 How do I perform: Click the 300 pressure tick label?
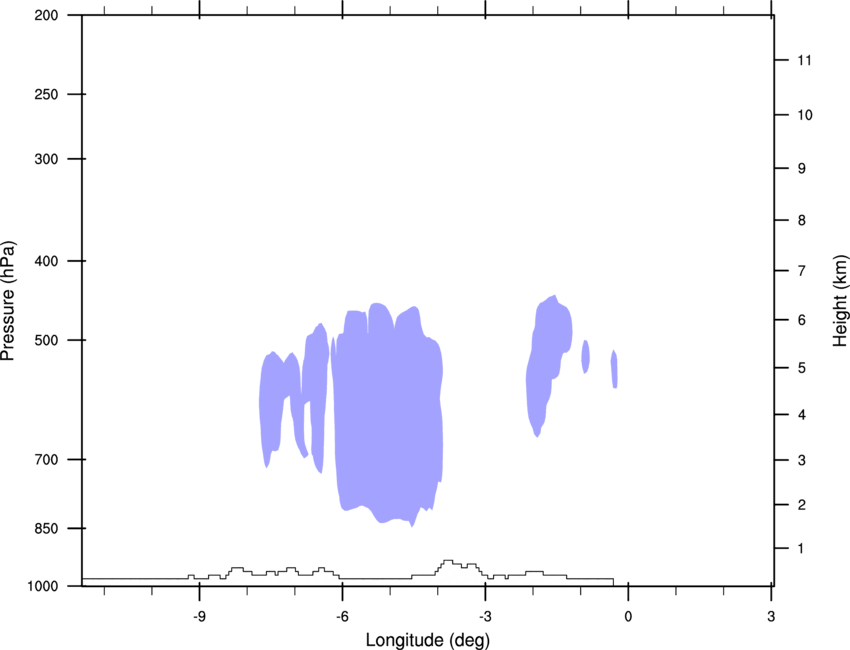point(46,159)
